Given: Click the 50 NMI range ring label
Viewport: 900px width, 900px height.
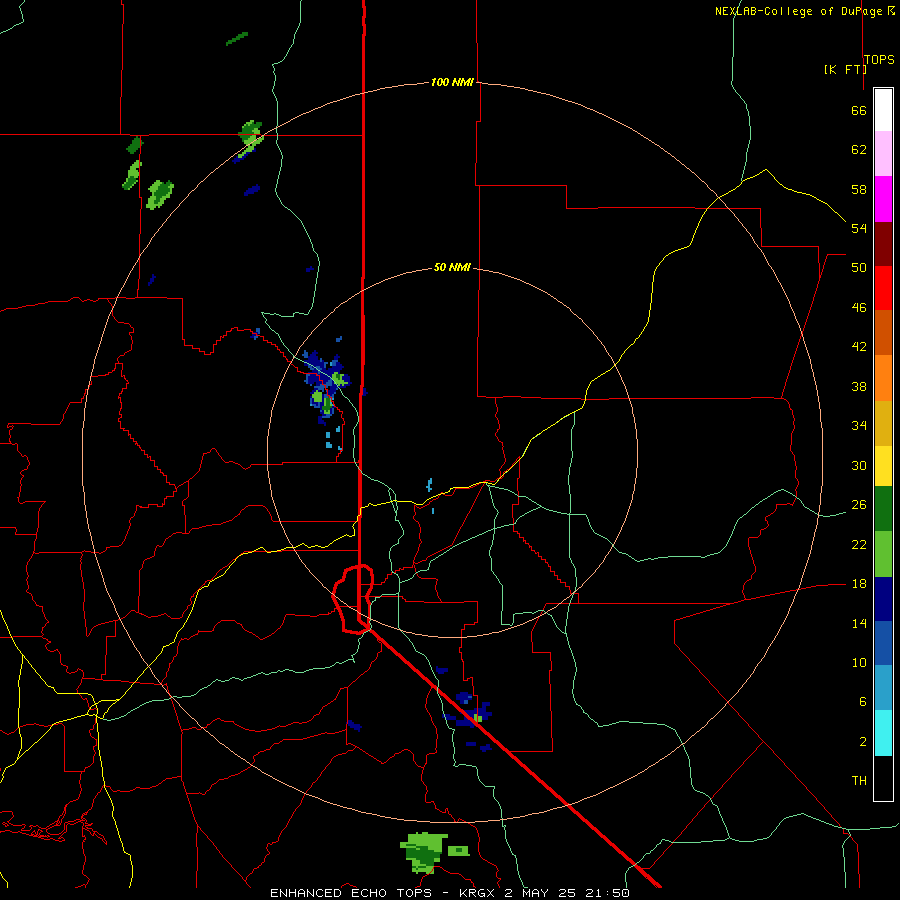Looking at the screenshot, I should point(452,267).
